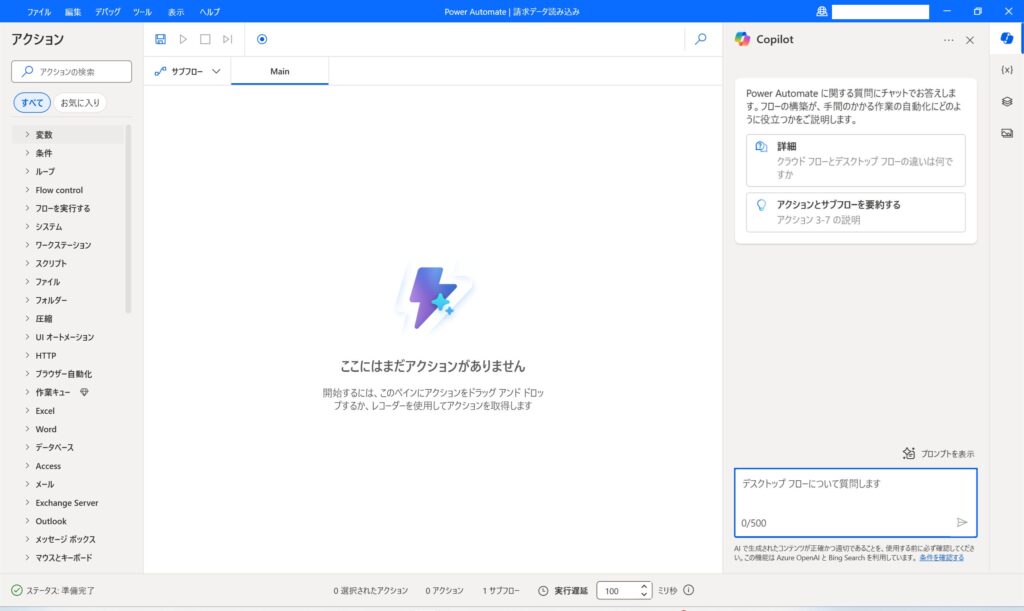Select the お気に入り filter pill
1024x611 pixels.
click(x=80, y=102)
